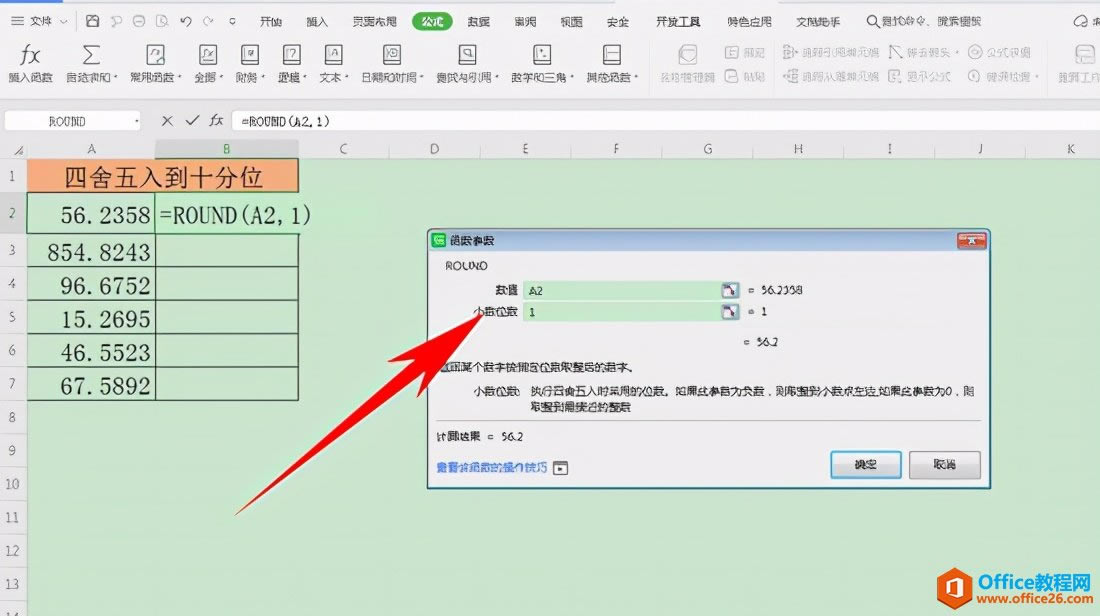Open the All functions (全部) icon
The width and height of the screenshot is (1100, 616).
click(208, 55)
